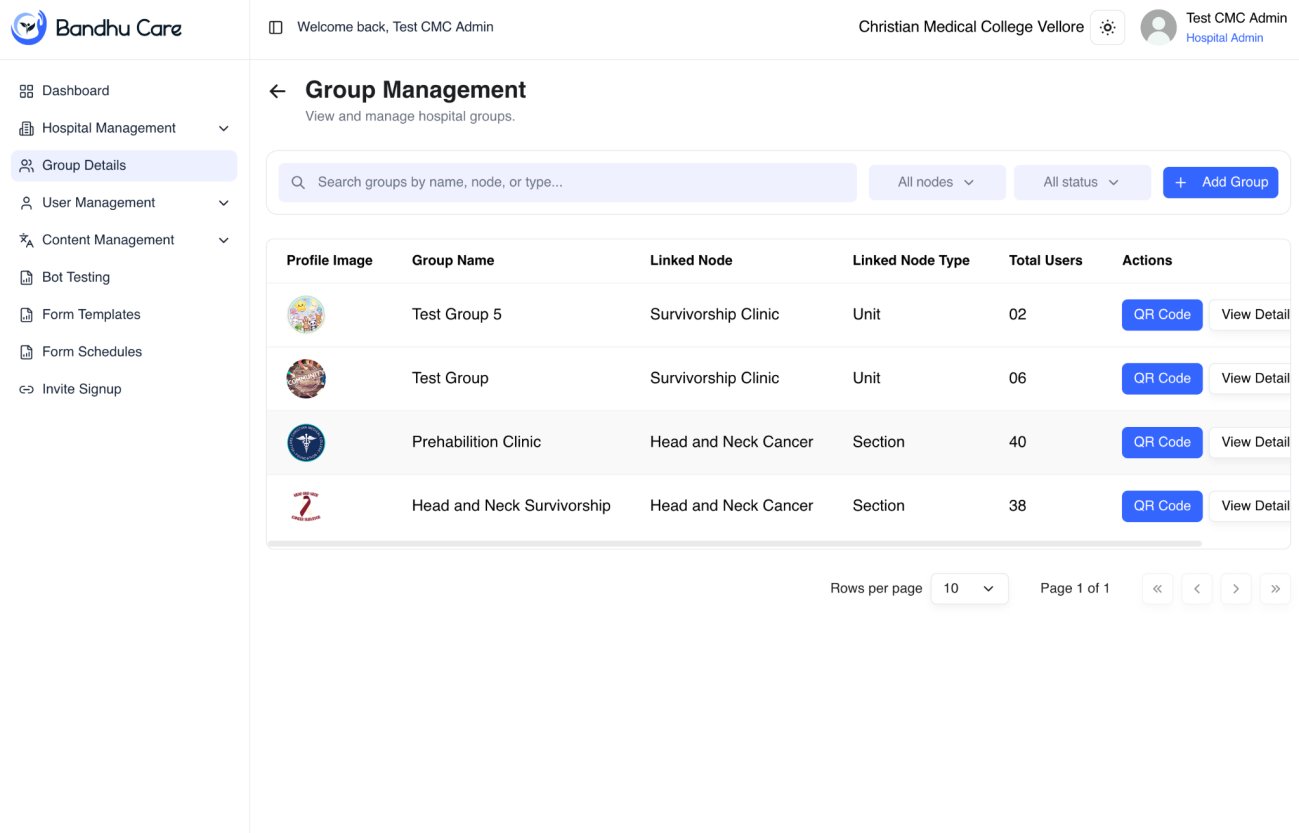Click the search magnifier icon
The width and height of the screenshot is (1299, 833).
(x=298, y=183)
